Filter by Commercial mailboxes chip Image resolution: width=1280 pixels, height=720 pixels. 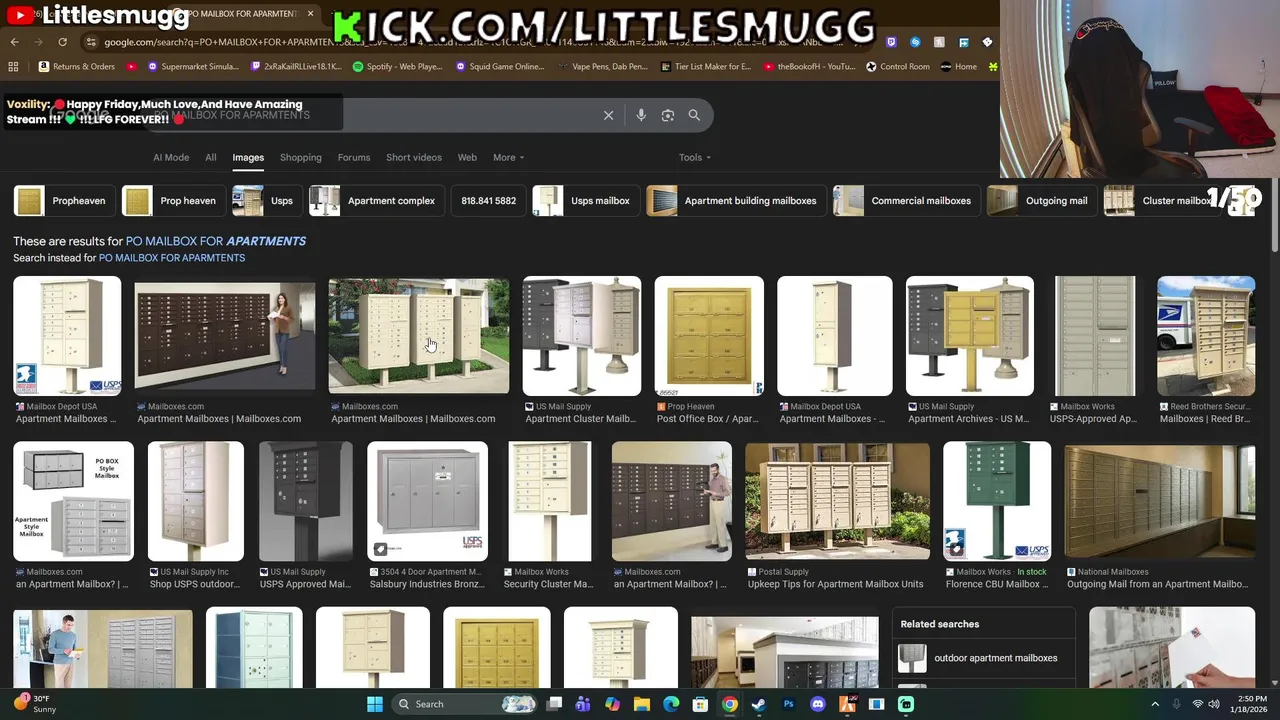click(906, 201)
